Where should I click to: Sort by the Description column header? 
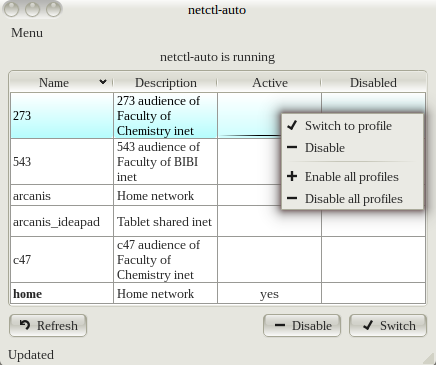pyautogui.click(x=166, y=82)
